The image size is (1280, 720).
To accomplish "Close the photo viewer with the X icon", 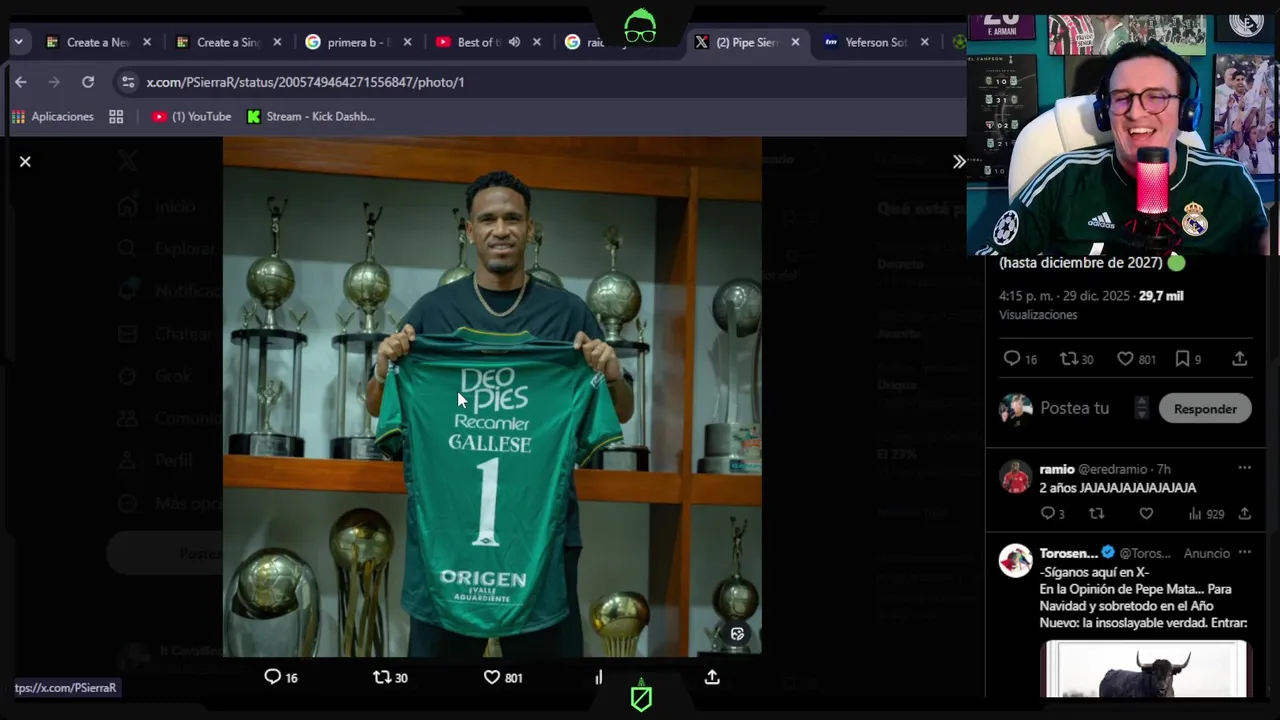I will coord(25,161).
